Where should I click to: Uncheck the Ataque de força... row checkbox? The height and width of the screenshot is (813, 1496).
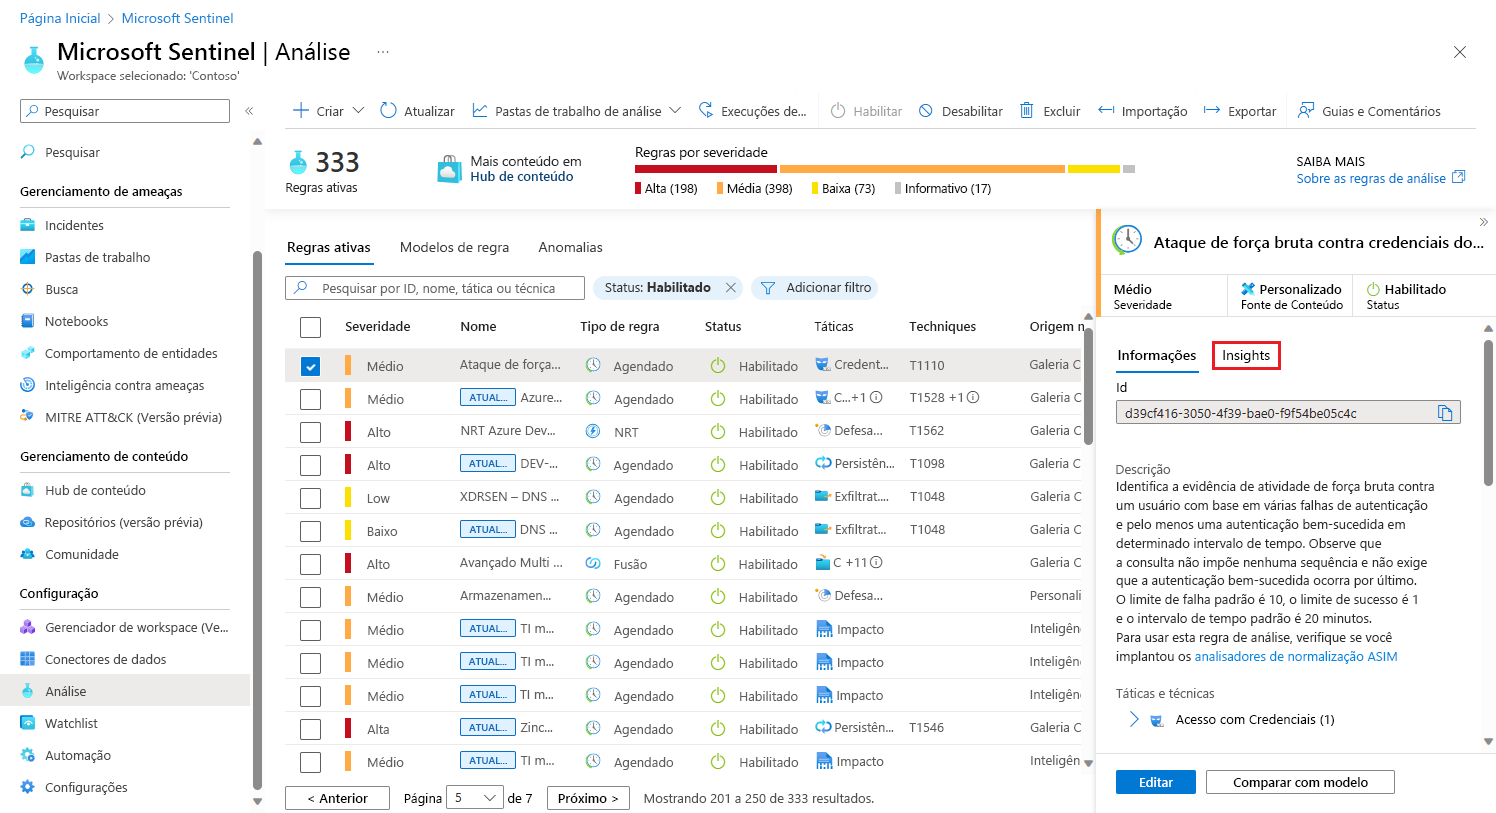click(311, 366)
